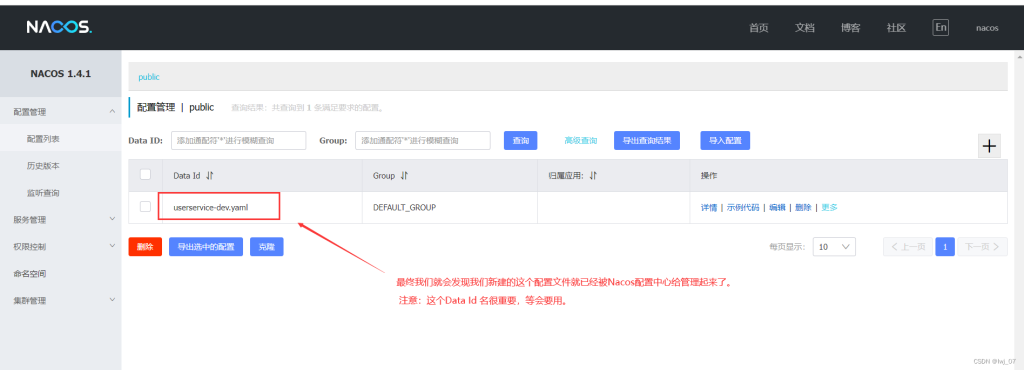The width and height of the screenshot is (1024, 370).
Task: Expand the 服务管理 sidebar section
Action: (112, 219)
